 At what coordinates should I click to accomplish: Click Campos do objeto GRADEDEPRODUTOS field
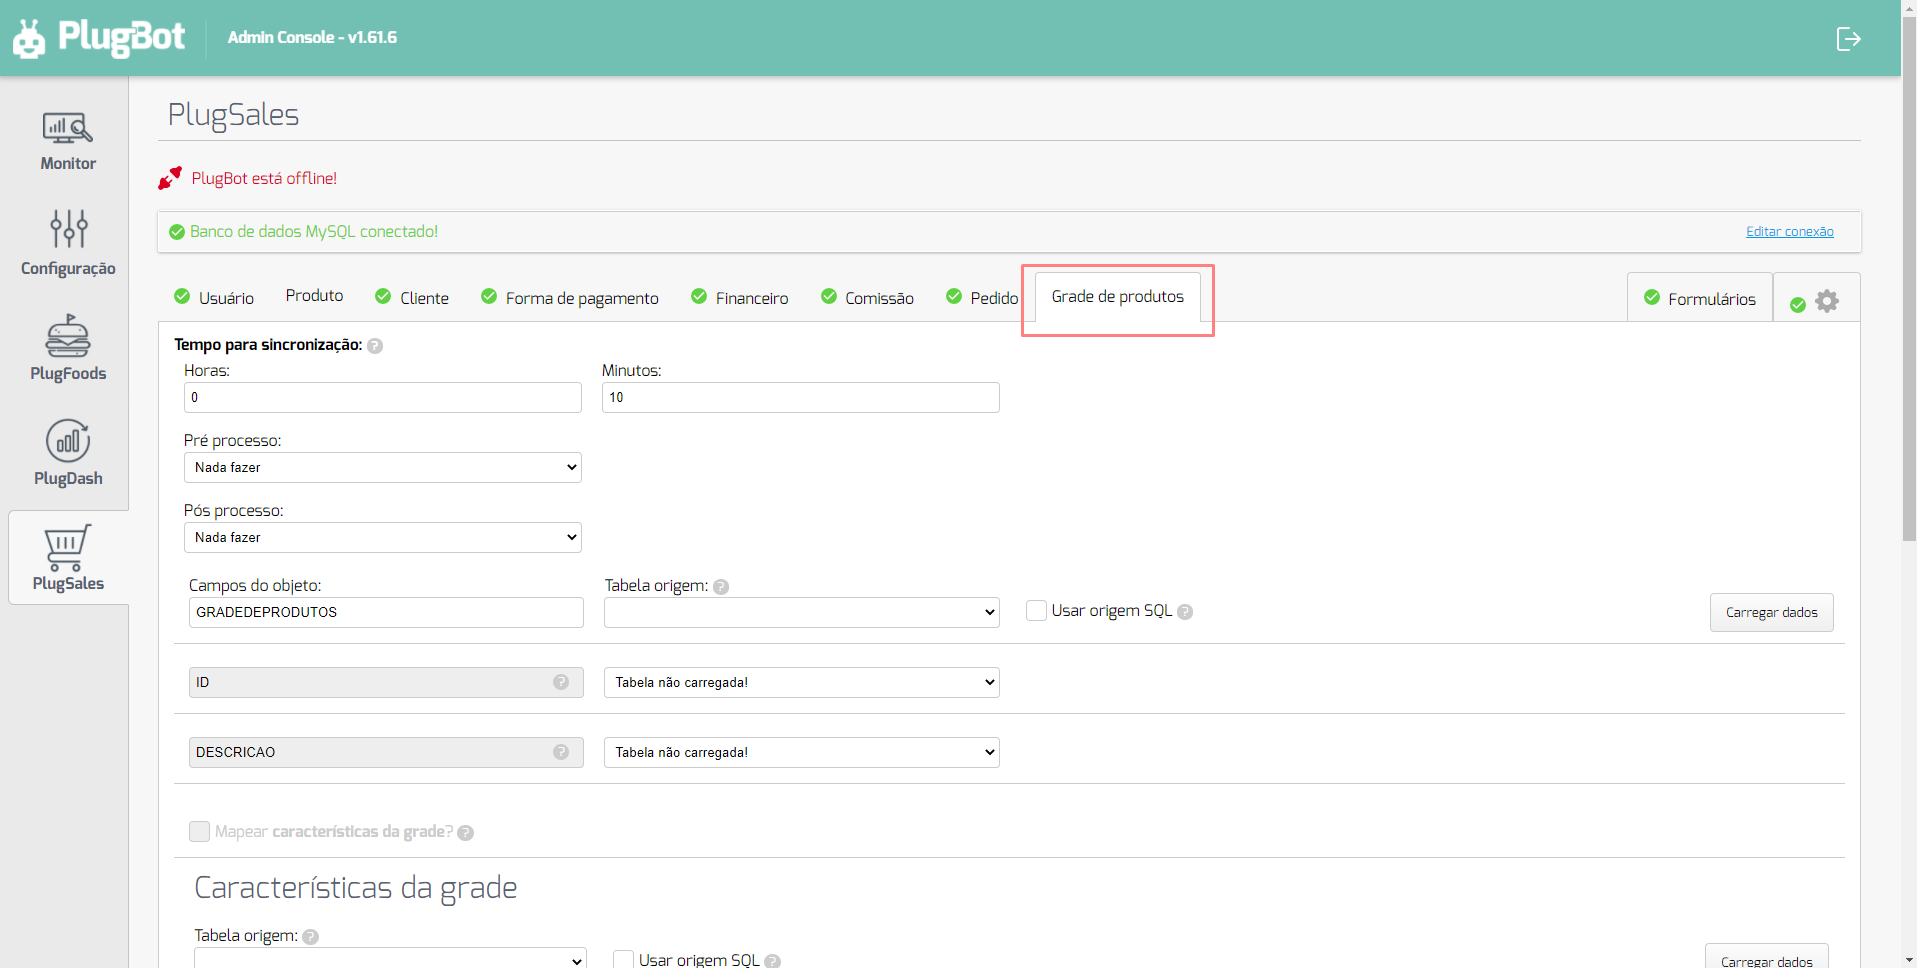tap(386, 612)
